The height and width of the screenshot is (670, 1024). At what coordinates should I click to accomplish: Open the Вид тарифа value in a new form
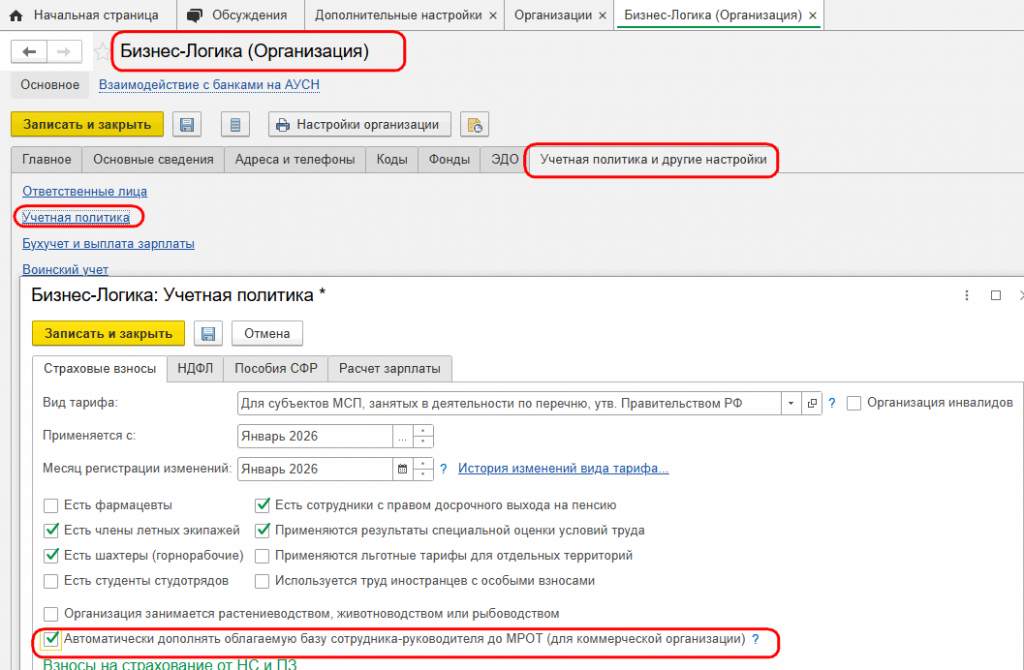point(812,403)
